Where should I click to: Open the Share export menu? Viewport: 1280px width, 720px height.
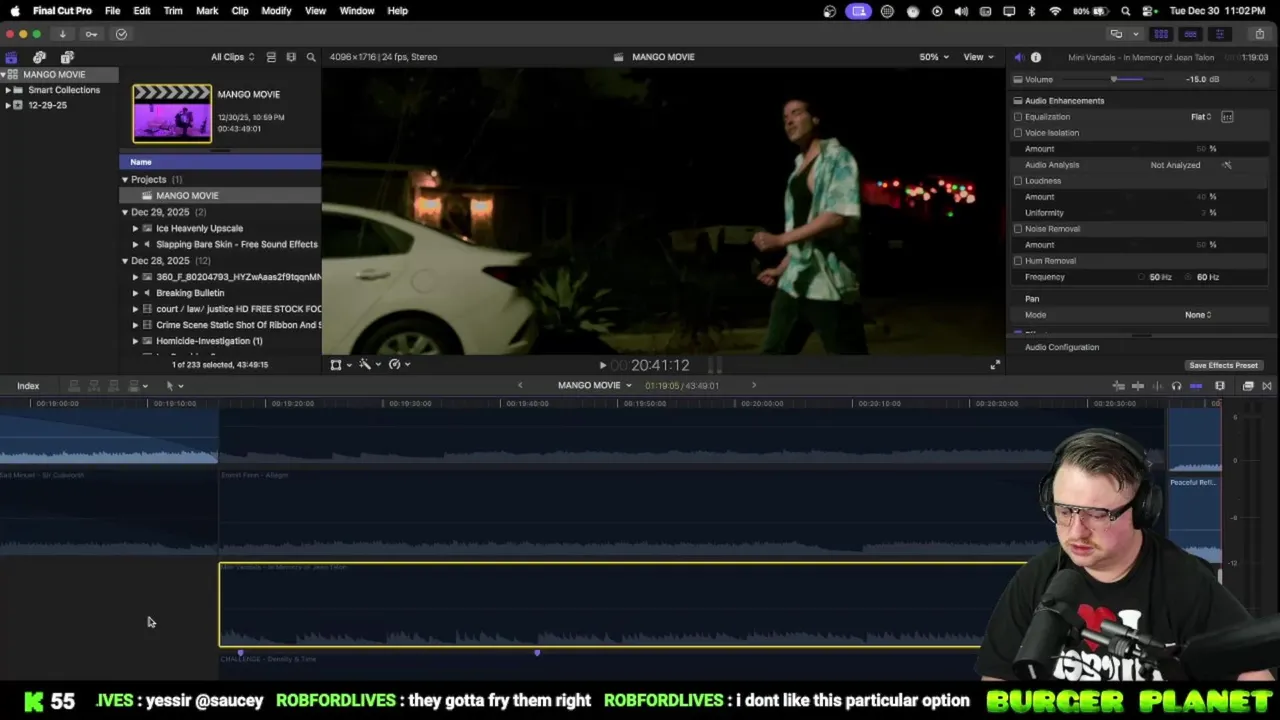click(1260, 34)
